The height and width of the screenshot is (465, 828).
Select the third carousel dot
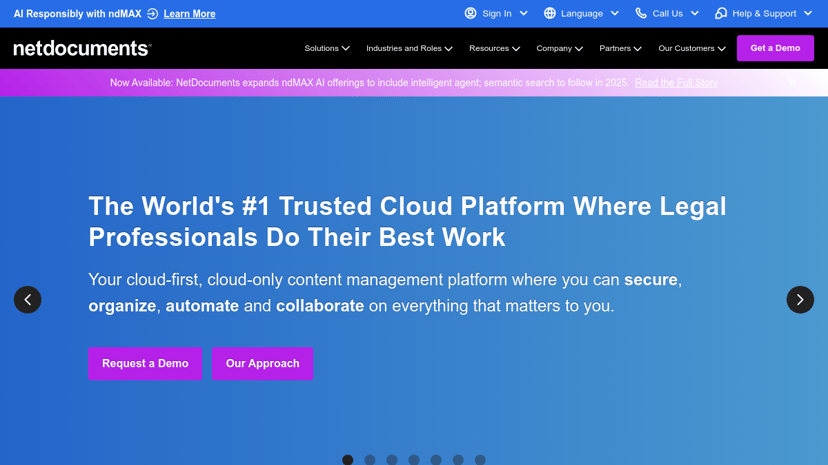coord(392,460)
